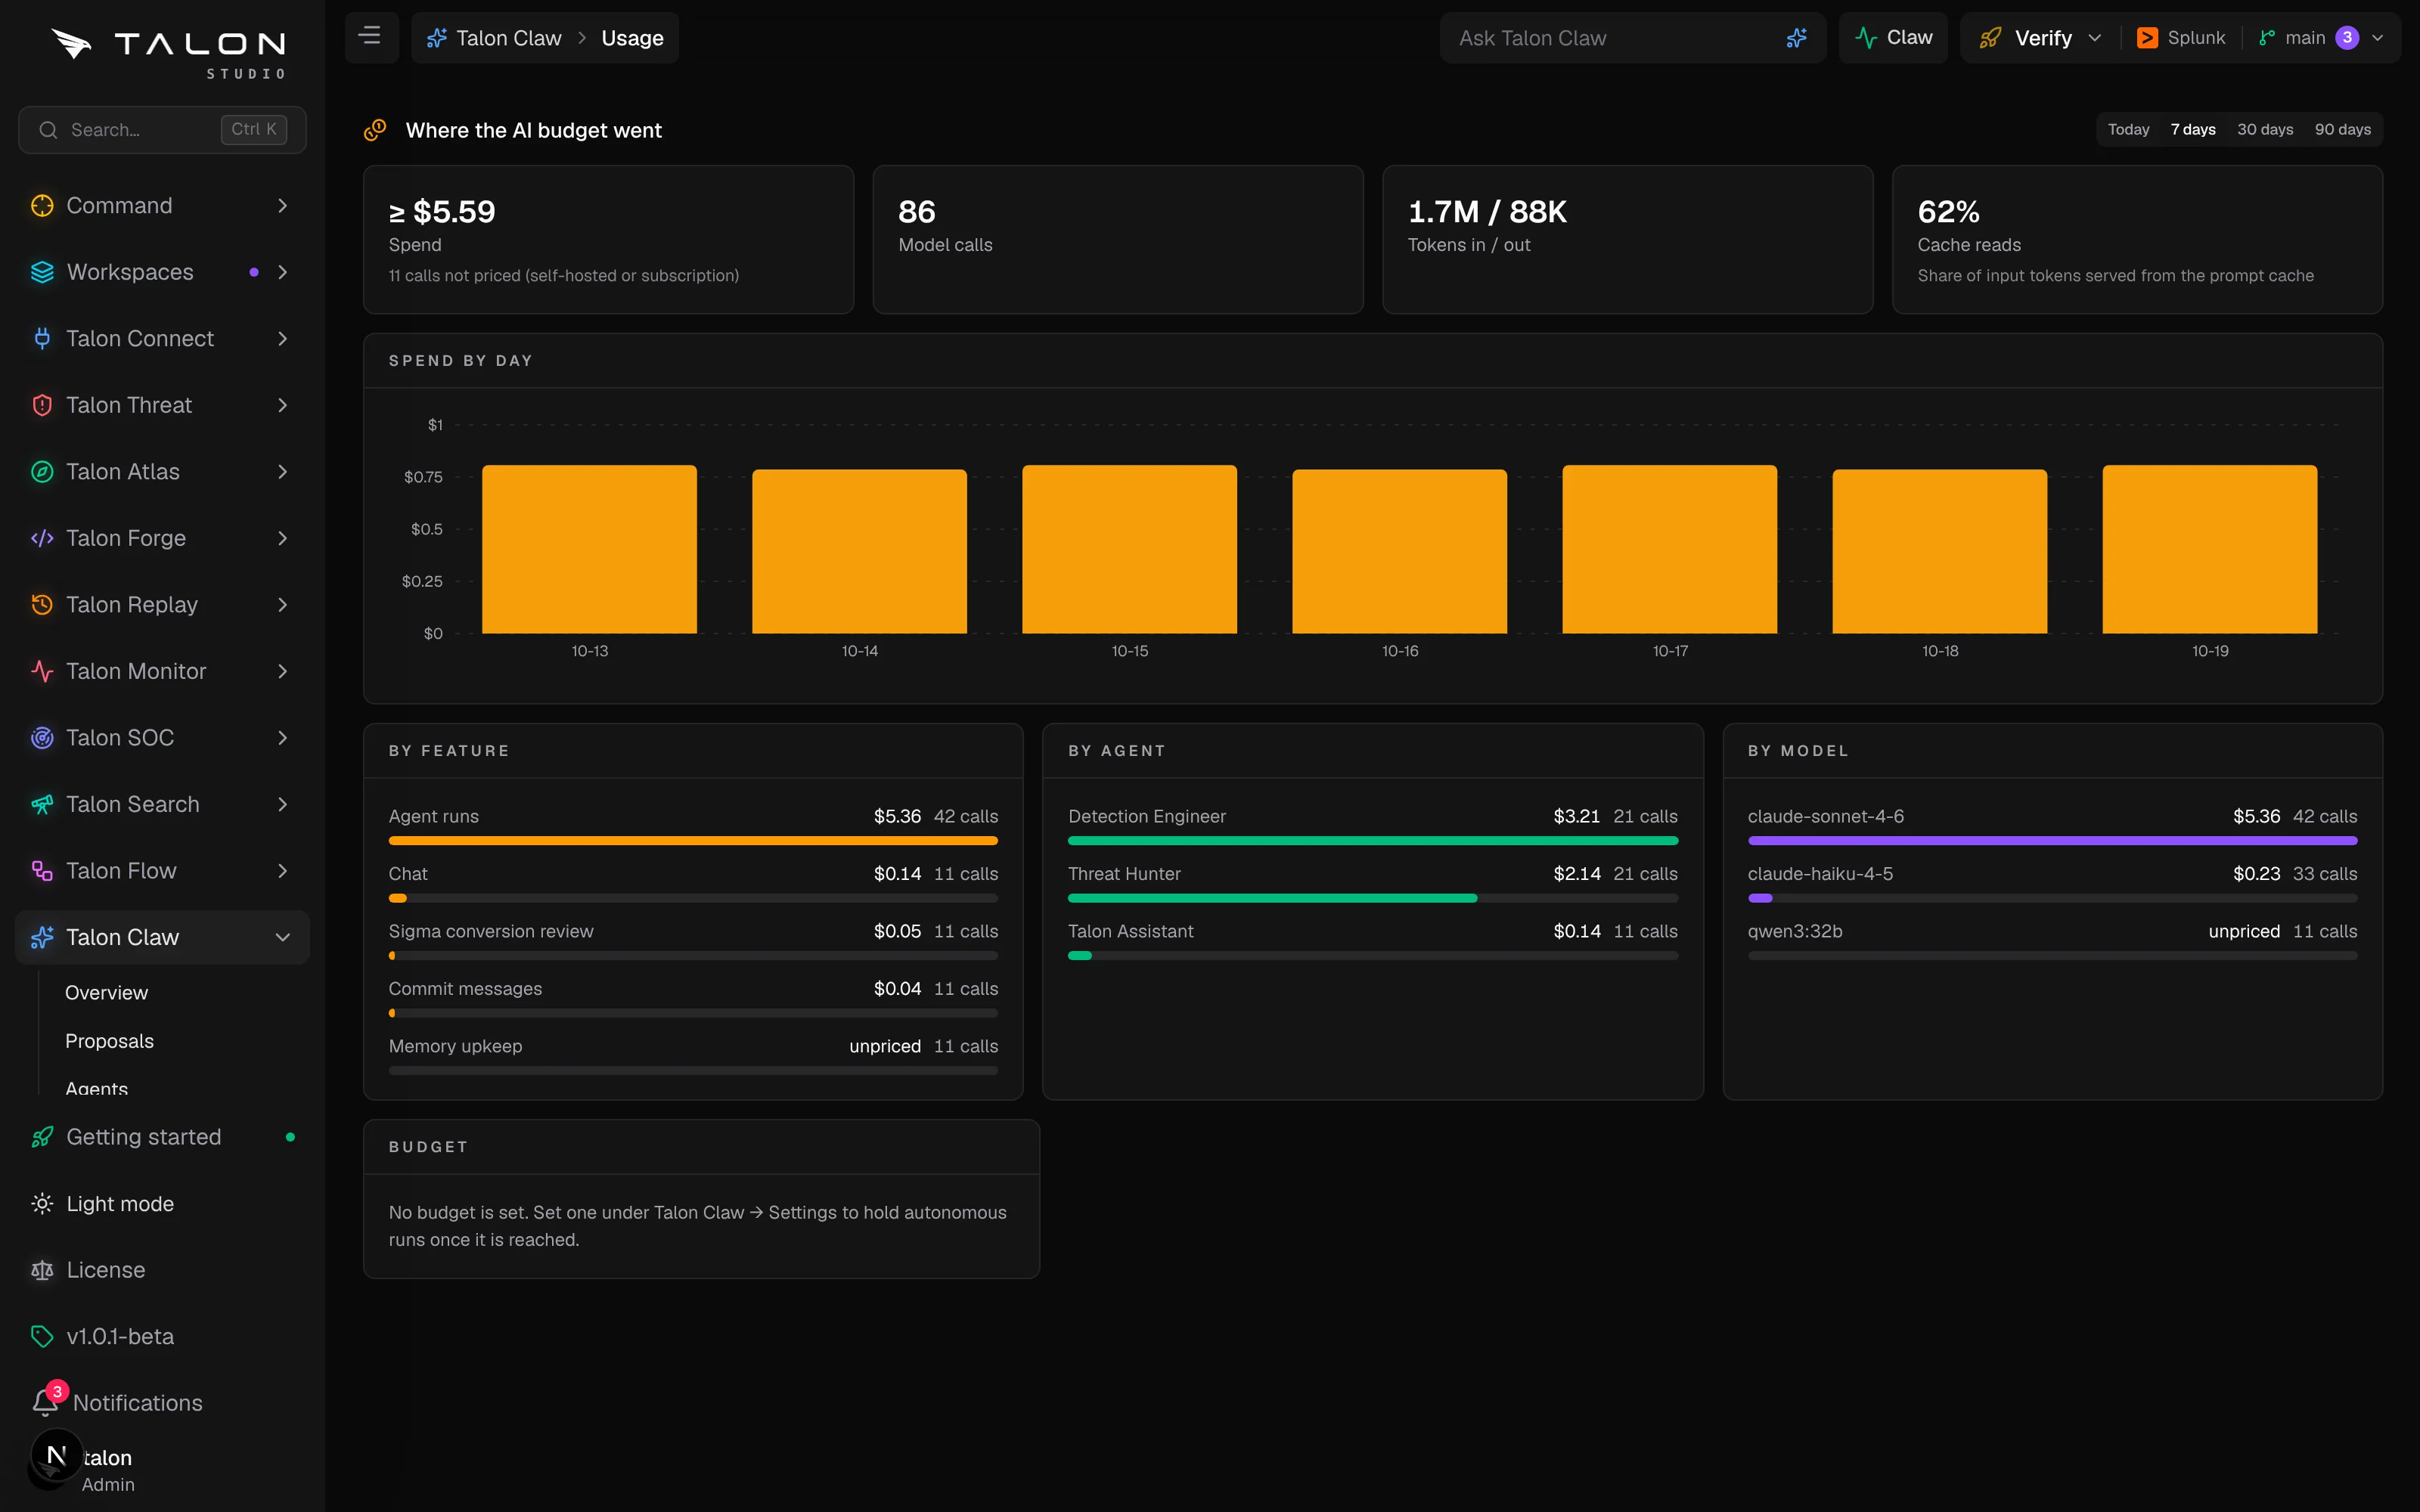The image size is (2420, 1512).
Task: Click the Talon Flow nodes icon
Action: click(x=42, y=870)
